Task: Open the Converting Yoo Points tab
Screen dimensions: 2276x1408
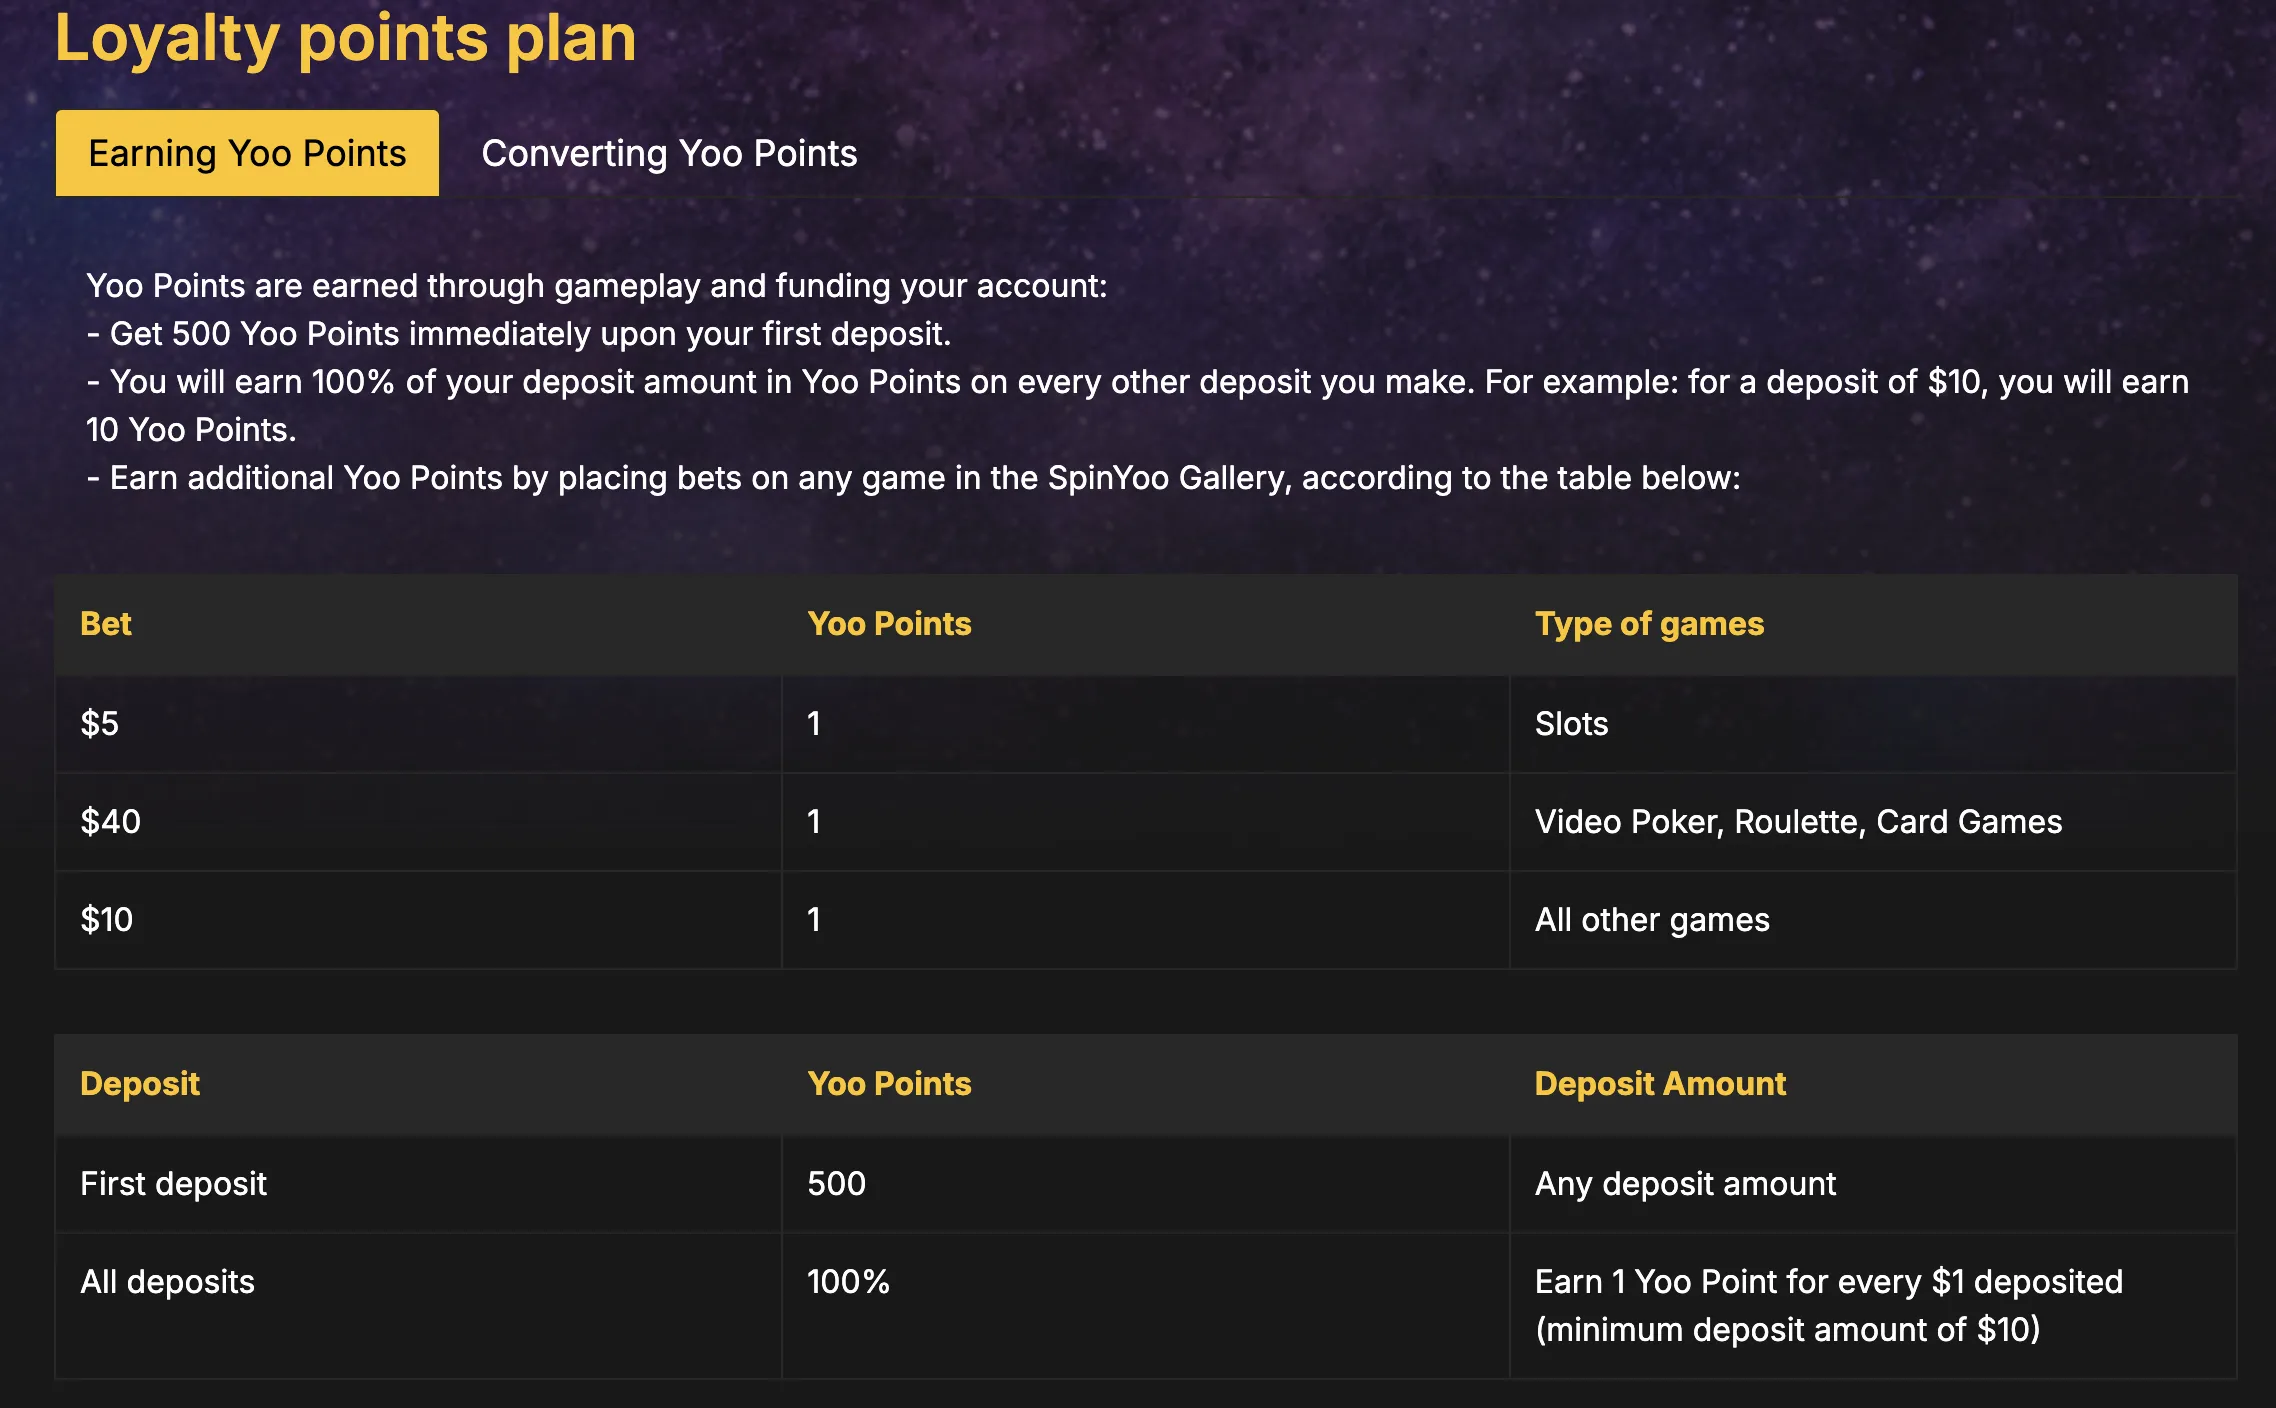Action: 669,153
